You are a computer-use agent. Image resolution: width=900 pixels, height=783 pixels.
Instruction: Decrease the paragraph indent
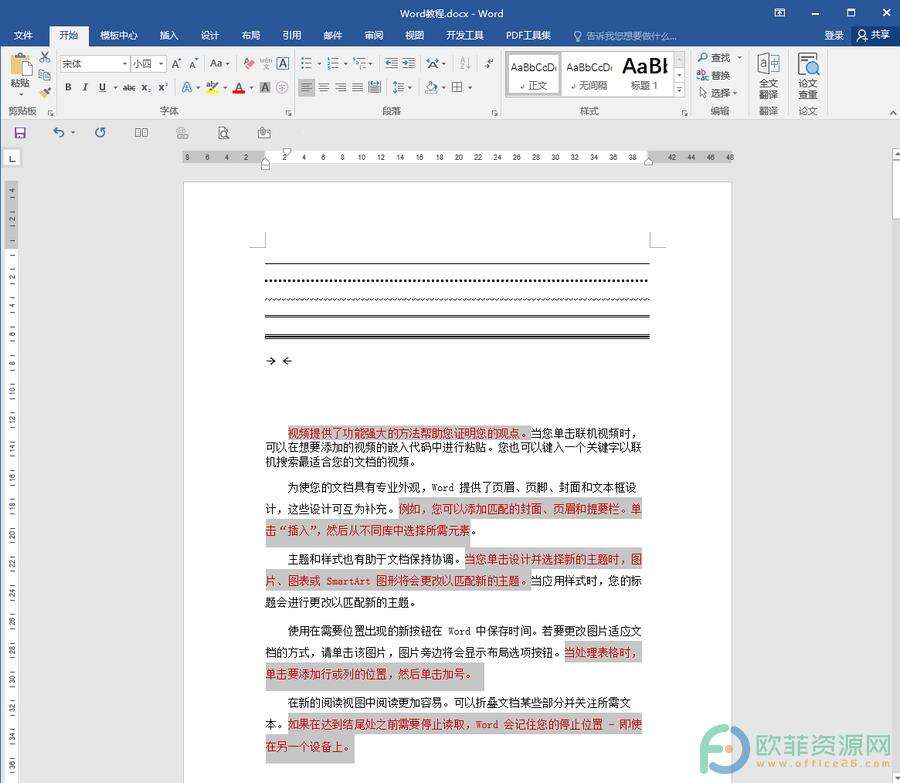point(391,64)
